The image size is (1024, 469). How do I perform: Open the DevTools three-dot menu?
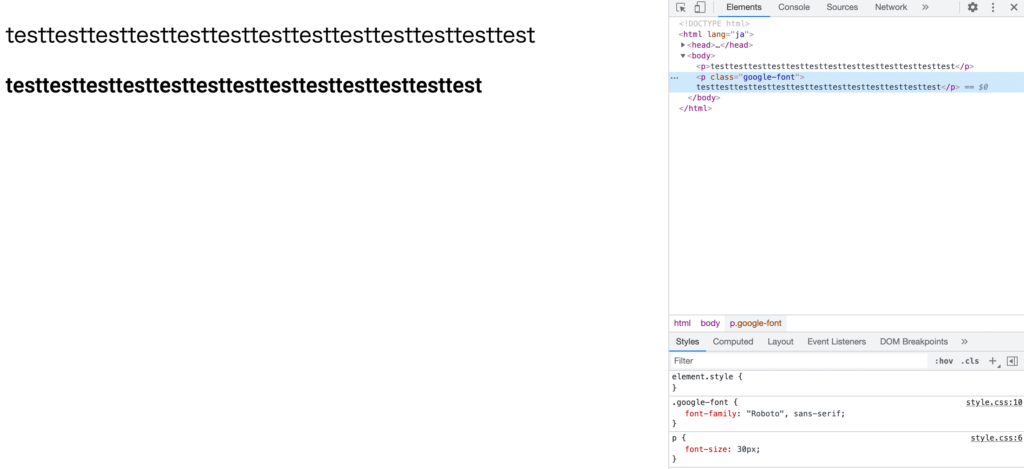(x=993, y=7)
